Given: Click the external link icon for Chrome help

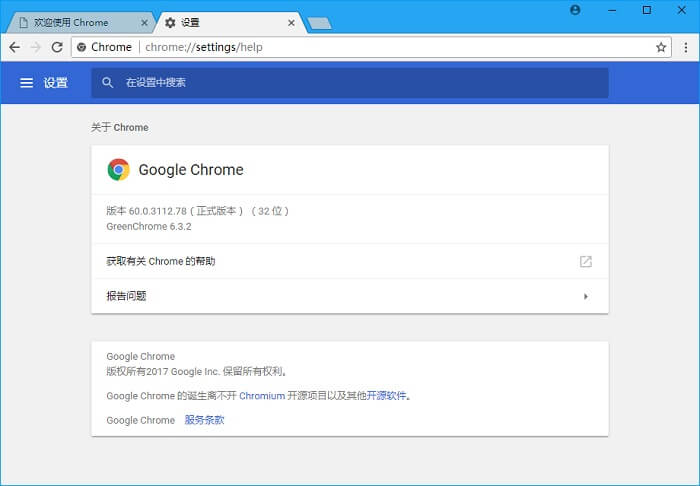Looking at the screenshot, I should (x=586, y=262).
